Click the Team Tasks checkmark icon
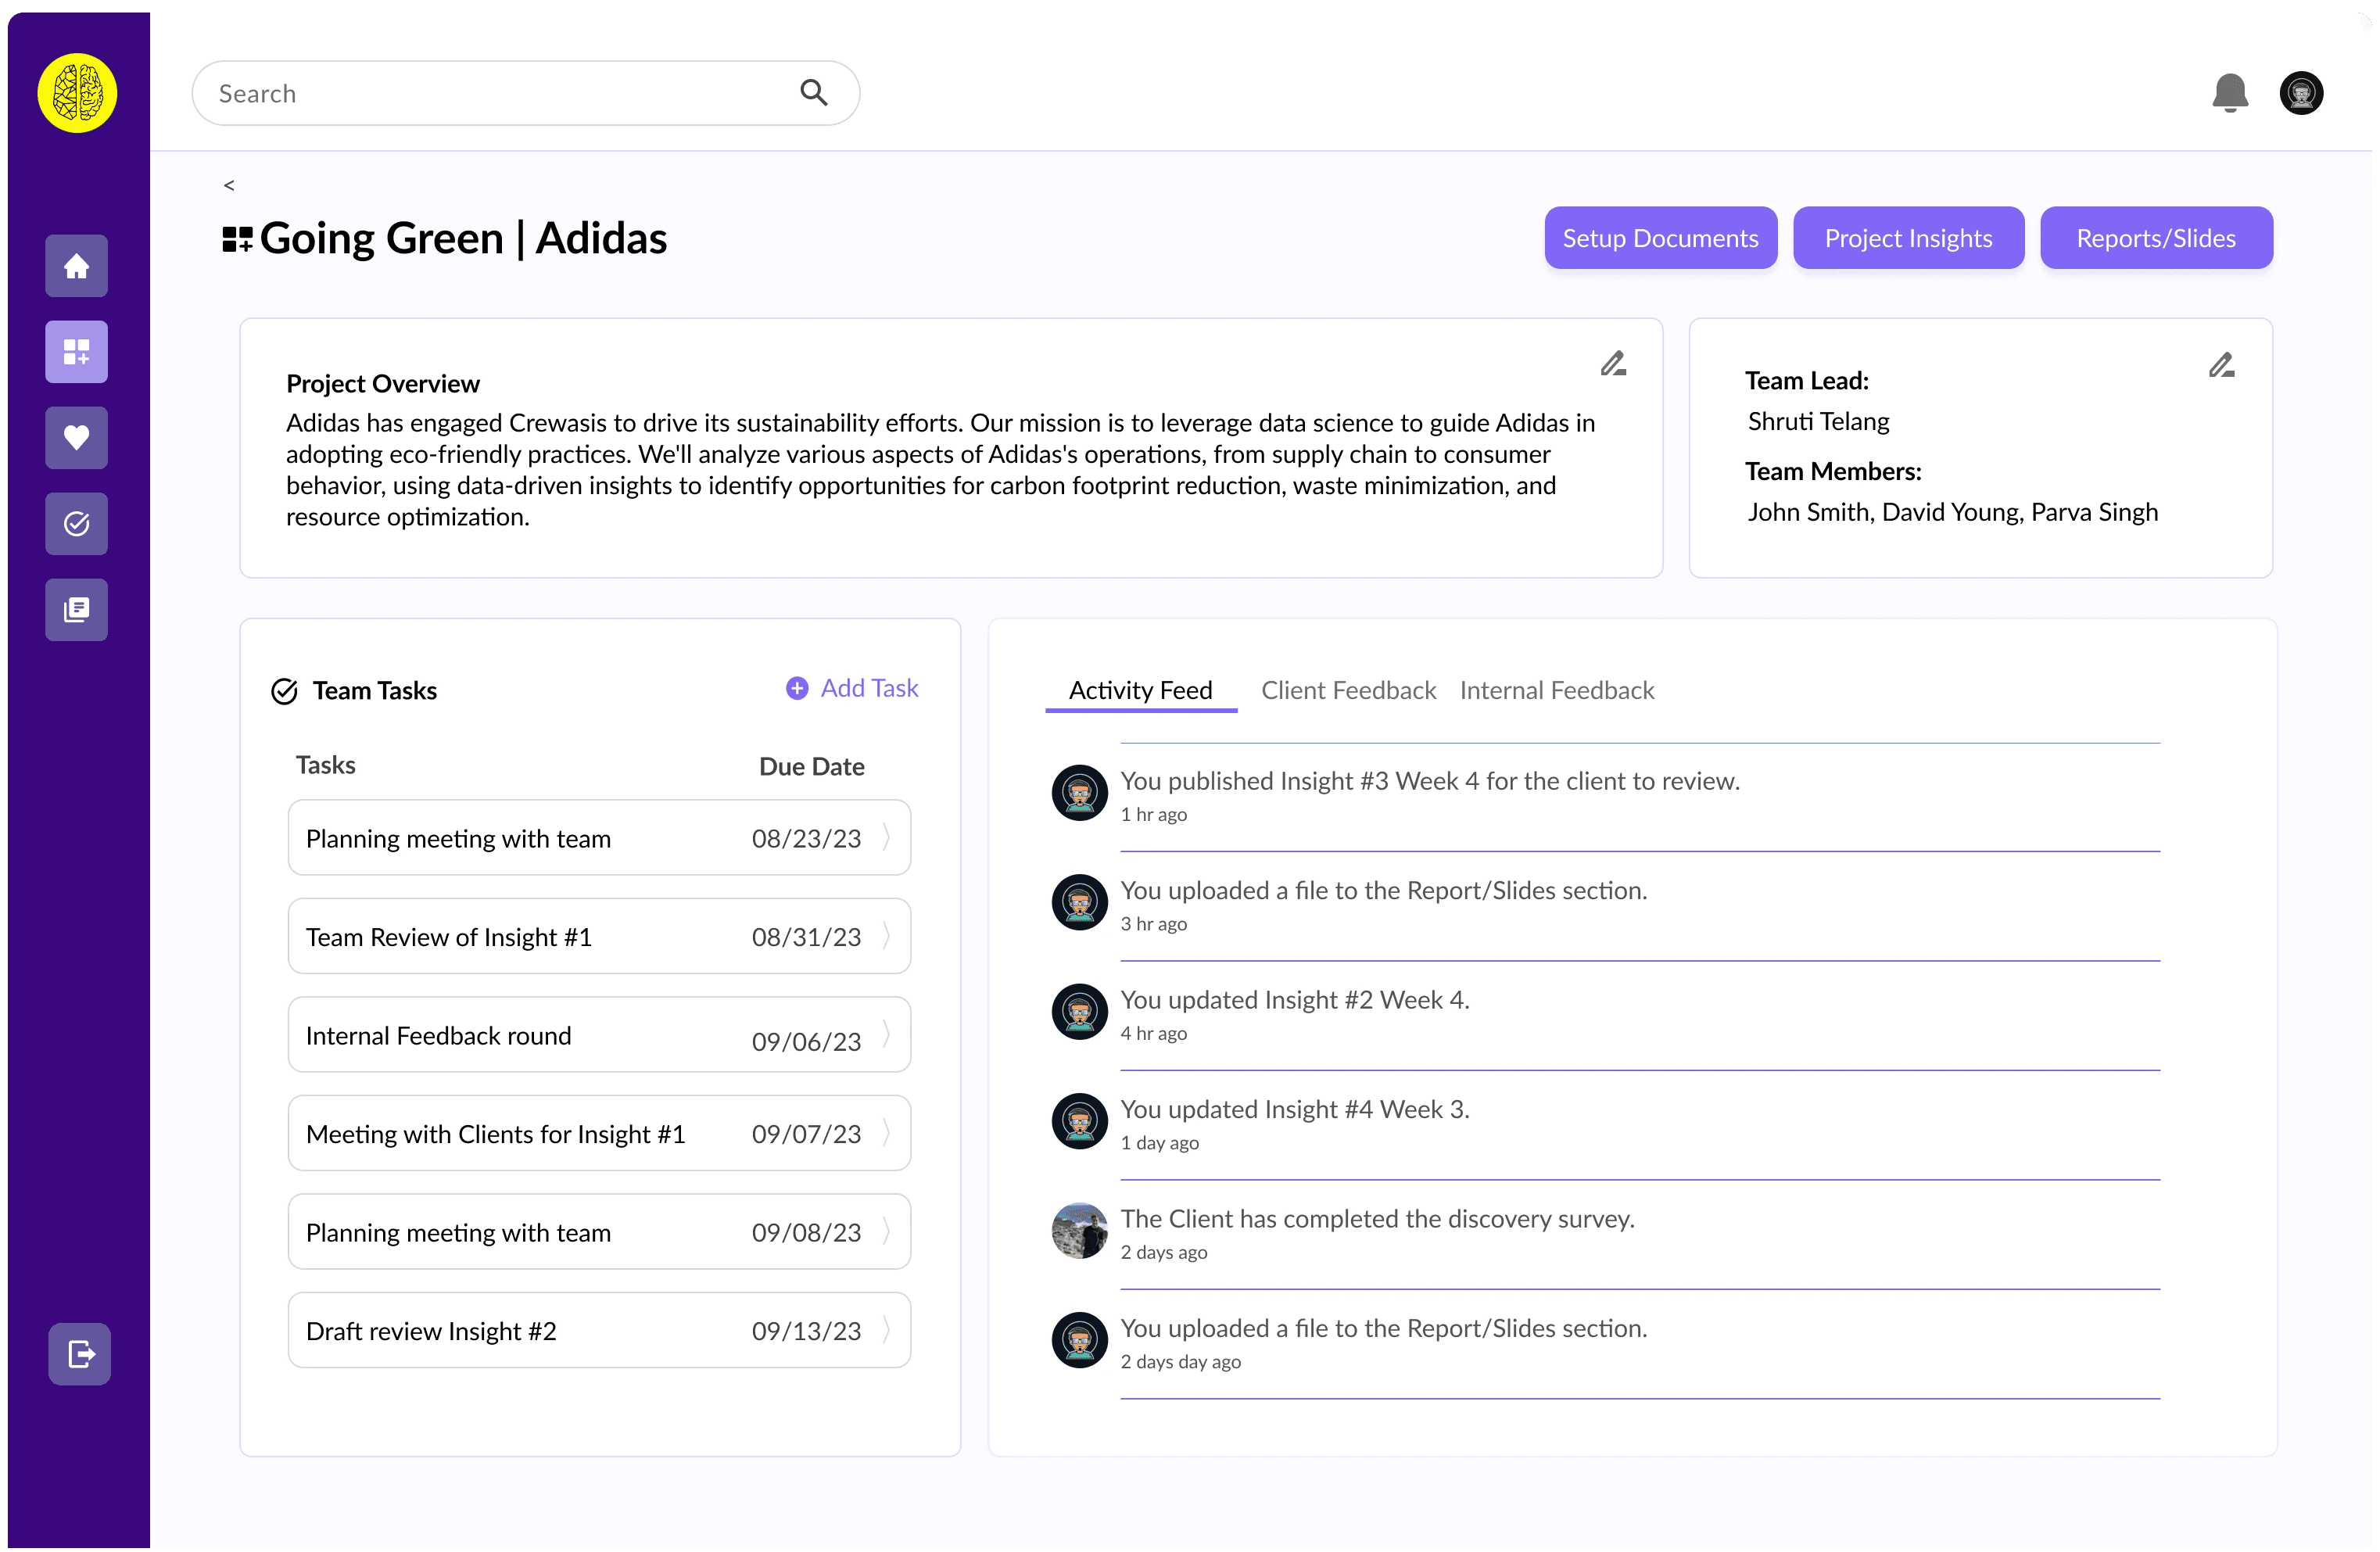This screenshot has width=2380, height=1552. 285,691
